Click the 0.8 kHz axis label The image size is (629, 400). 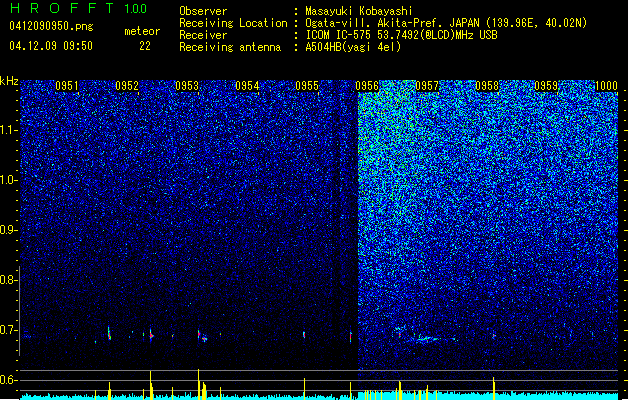9,280
